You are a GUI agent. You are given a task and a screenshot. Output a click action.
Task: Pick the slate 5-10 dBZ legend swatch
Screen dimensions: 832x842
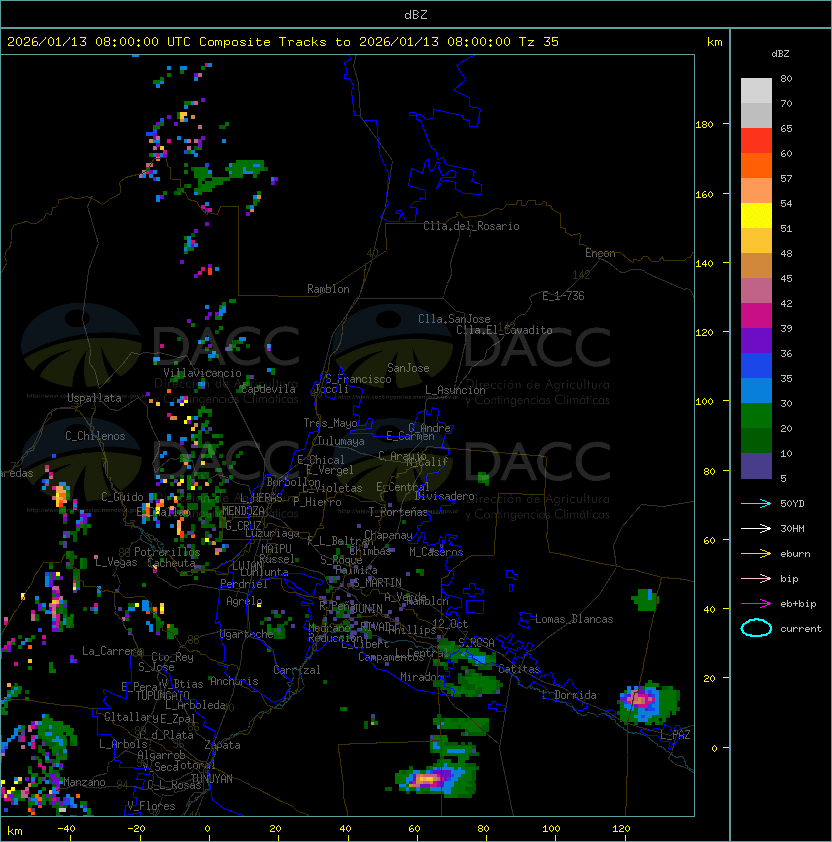click(756, 466)
